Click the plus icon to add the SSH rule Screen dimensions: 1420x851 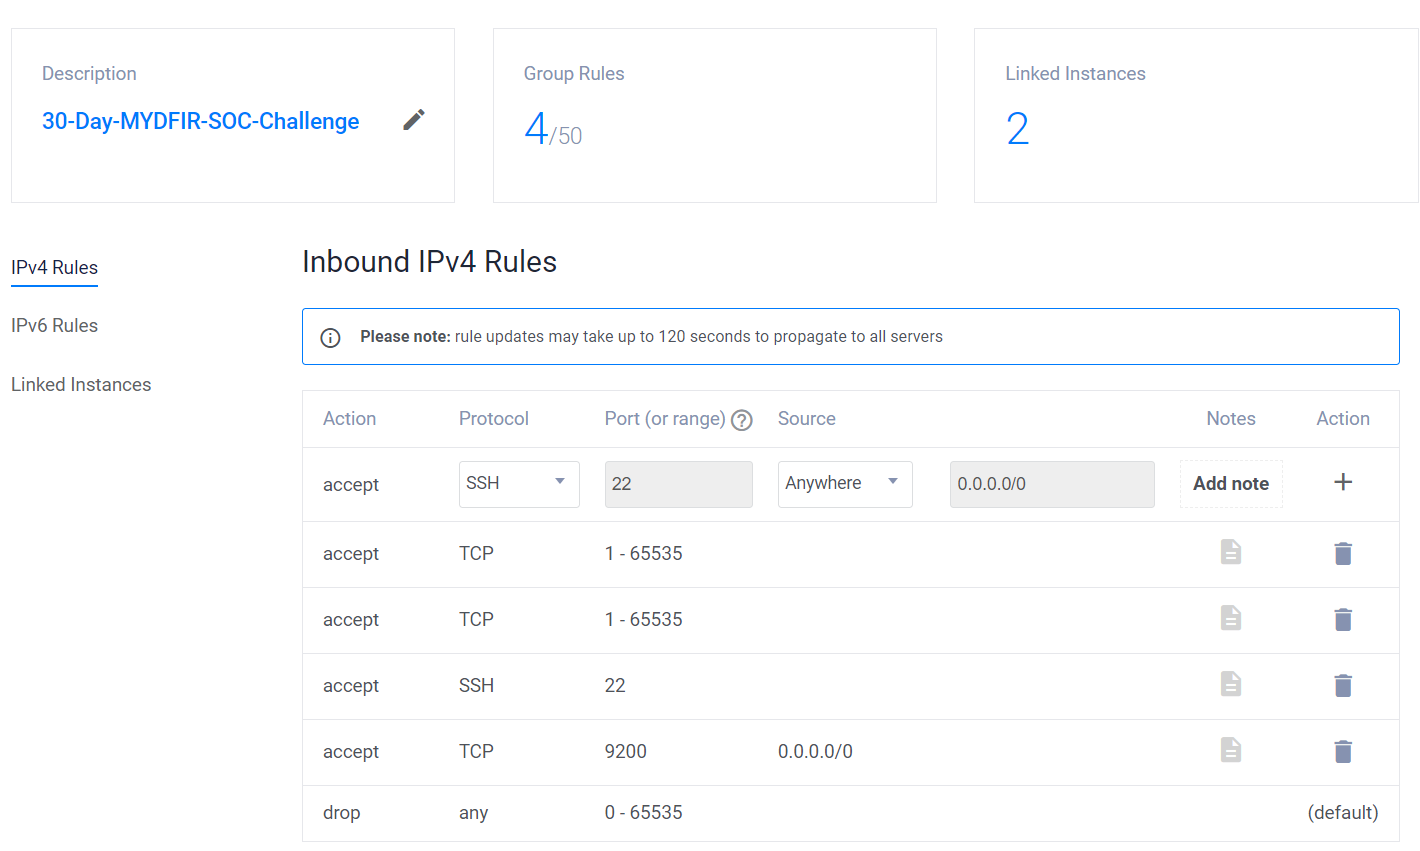pyautogui.click(x=1343, y=482)
